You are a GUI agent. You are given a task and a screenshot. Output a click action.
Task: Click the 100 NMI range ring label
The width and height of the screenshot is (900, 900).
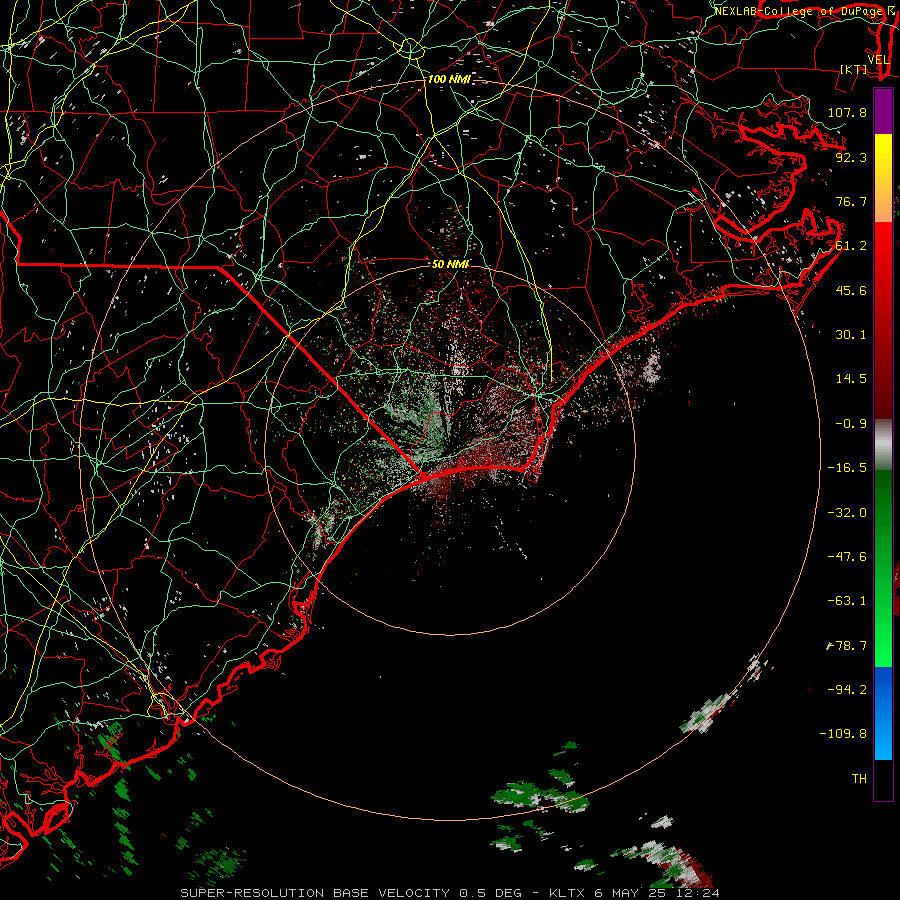tap(449, 79)
